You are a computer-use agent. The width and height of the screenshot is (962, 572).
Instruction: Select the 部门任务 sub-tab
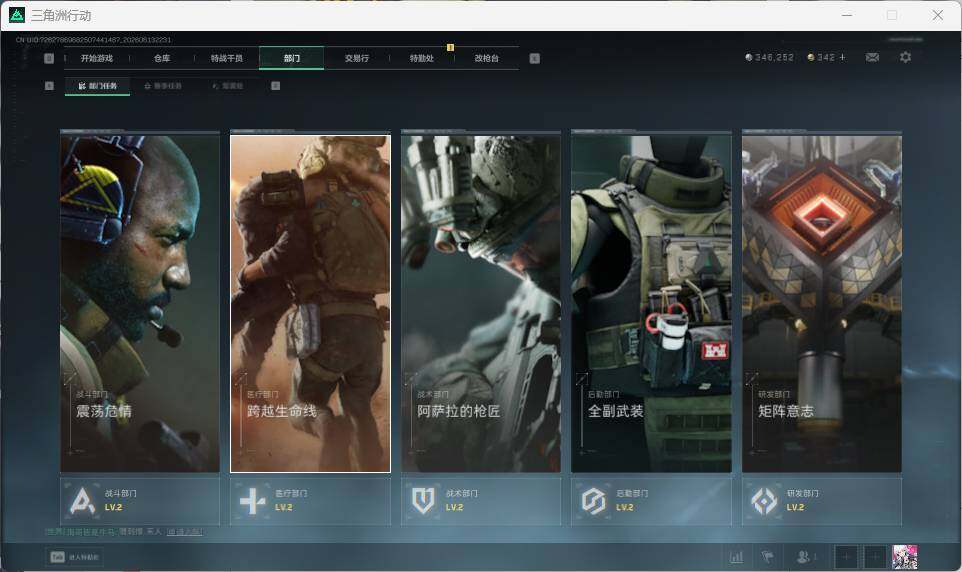pyautogui.click(x=98, y=86)
